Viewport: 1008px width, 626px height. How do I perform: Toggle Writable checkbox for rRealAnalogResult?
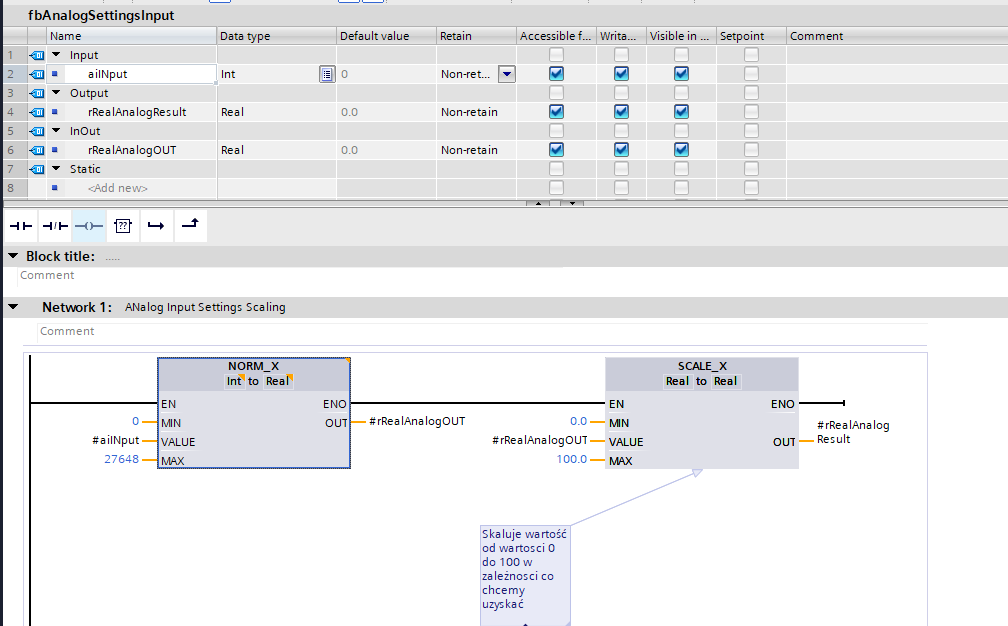point(621,112)
